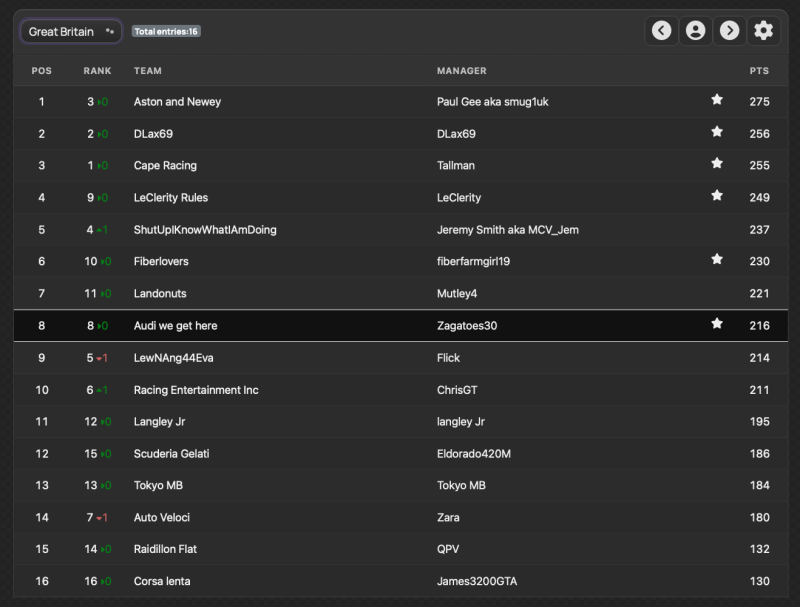
Task: Open team Auto Veloci
Action: 162,518
